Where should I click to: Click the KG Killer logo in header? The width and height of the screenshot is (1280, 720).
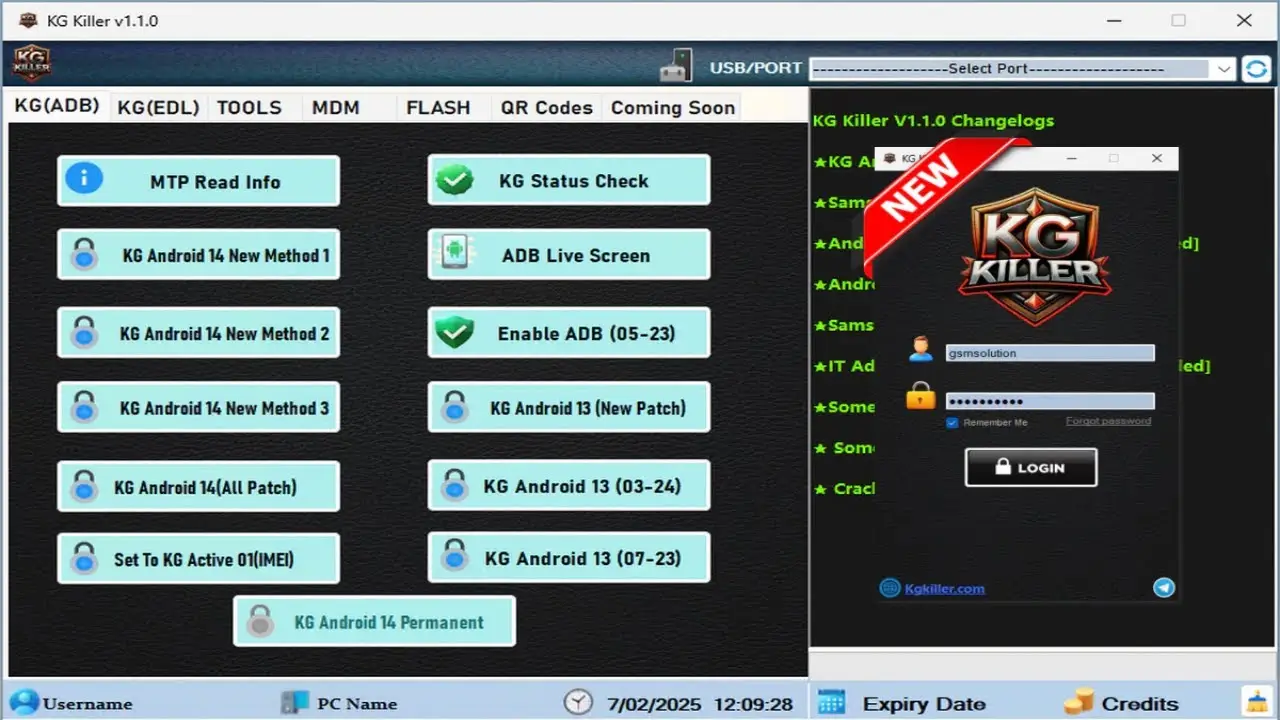(x=31, y=65)
